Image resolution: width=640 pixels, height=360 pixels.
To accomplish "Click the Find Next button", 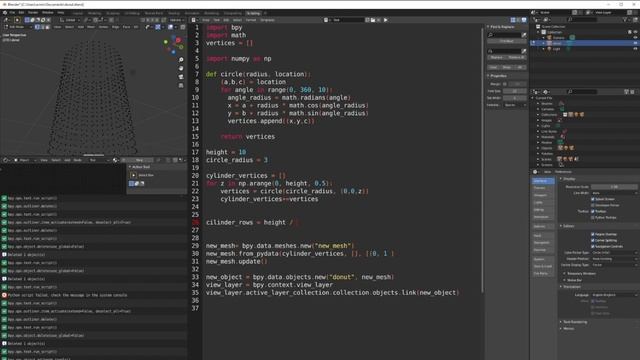I will 507,42.
